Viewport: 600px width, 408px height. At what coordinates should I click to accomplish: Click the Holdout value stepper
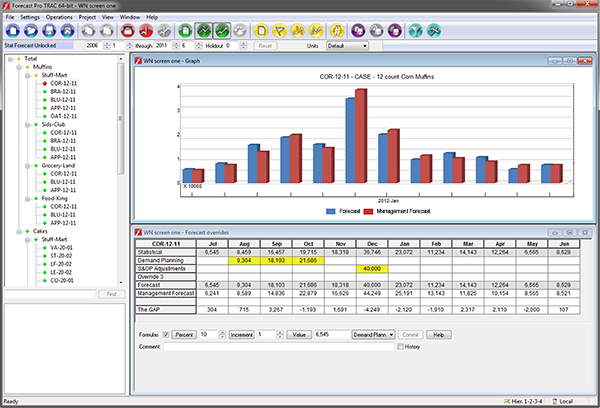tap(243, 46)
